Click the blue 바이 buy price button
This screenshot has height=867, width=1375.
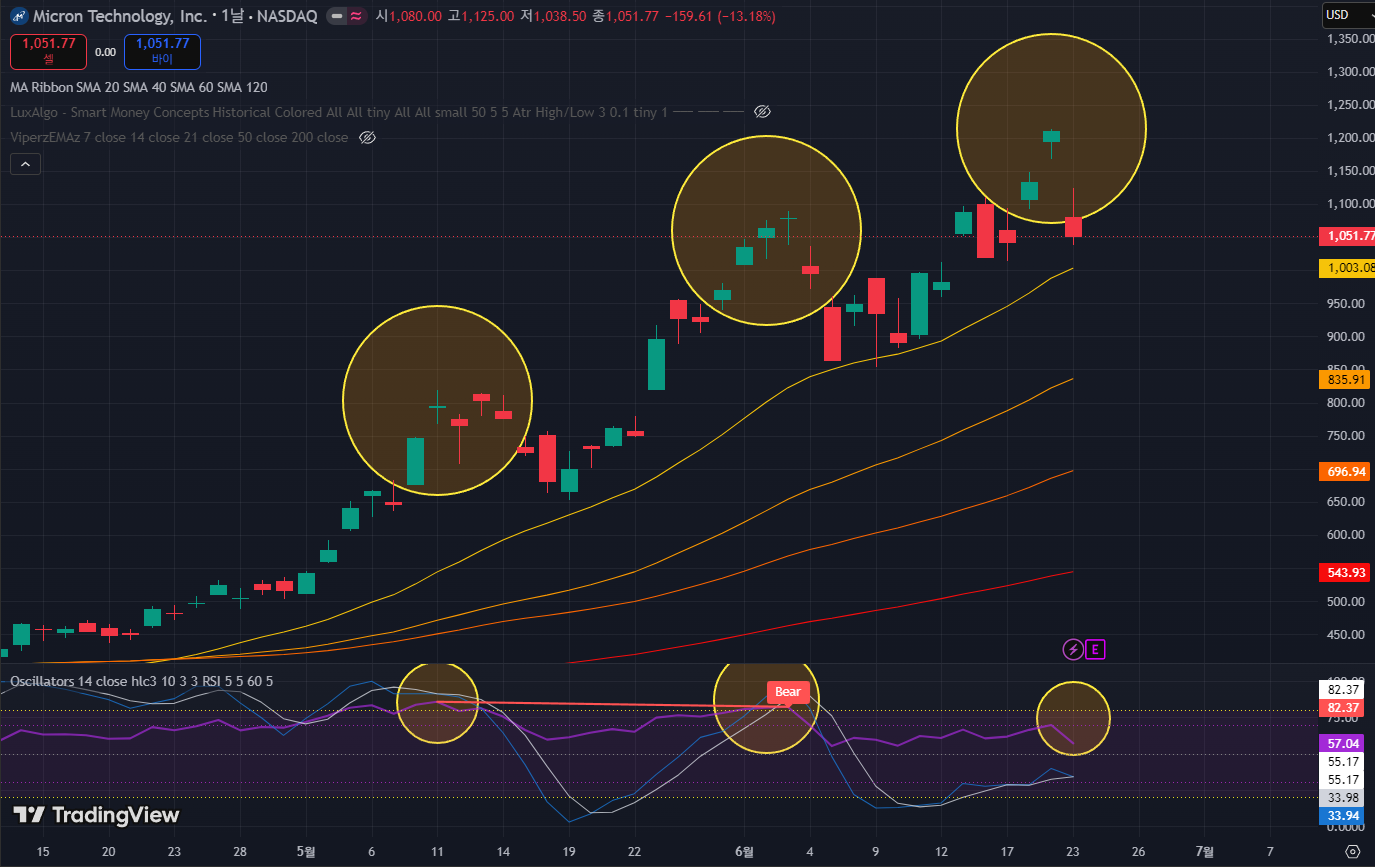click(x=162, y=51)
